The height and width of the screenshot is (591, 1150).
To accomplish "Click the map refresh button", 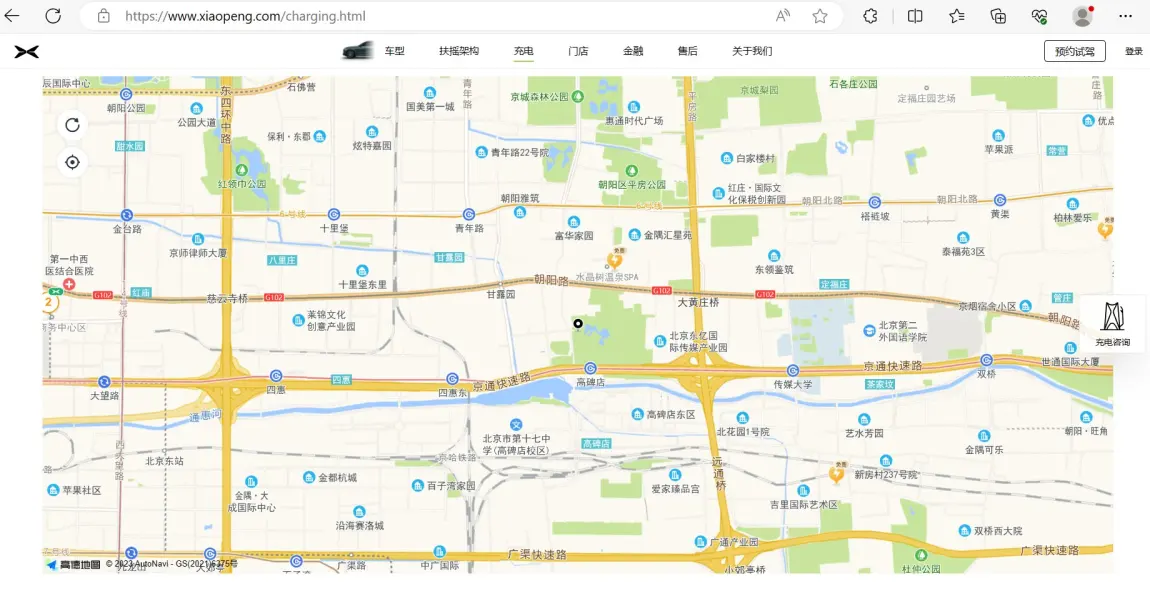I will click(72, 125).
